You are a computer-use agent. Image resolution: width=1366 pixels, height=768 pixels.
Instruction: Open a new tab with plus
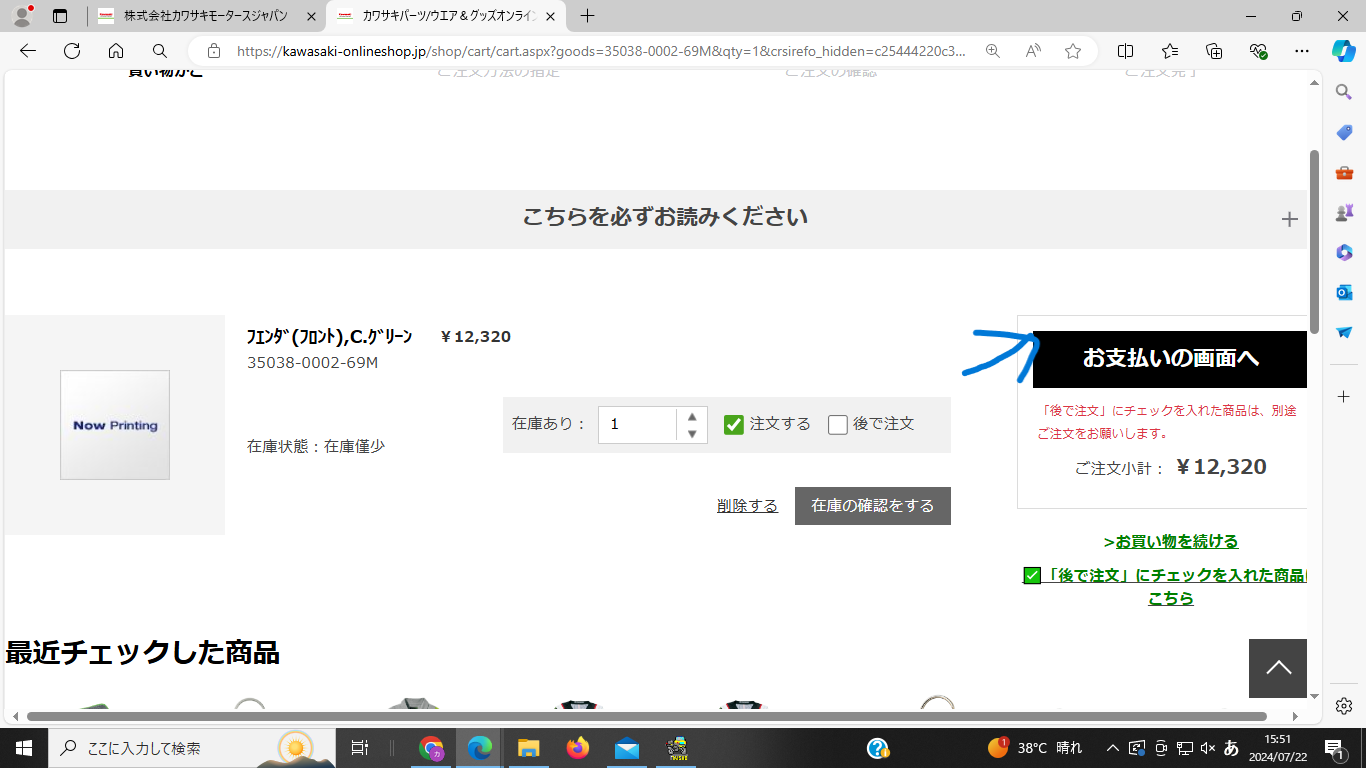click(x=587, y=16)
